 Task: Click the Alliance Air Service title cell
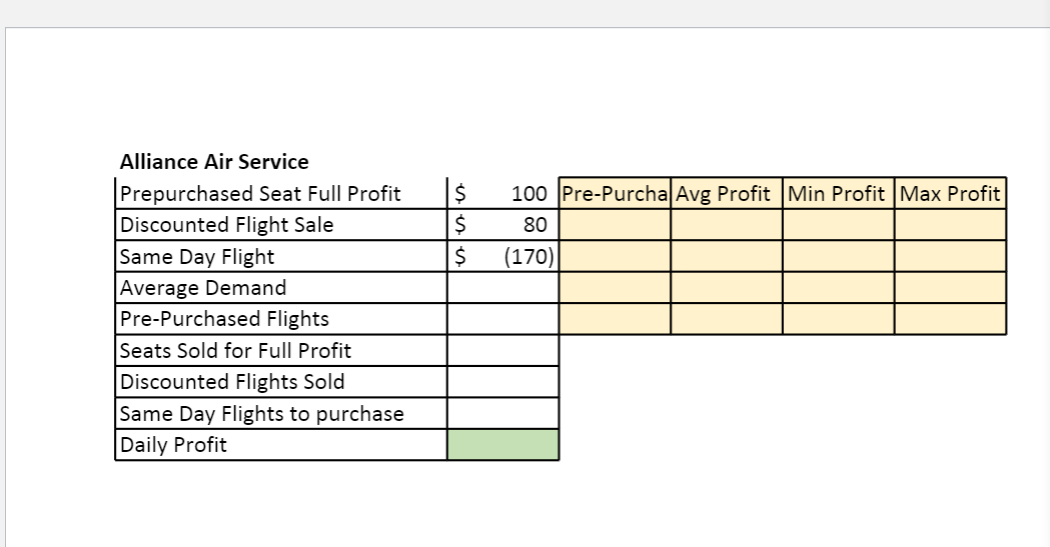coord(214,162)
